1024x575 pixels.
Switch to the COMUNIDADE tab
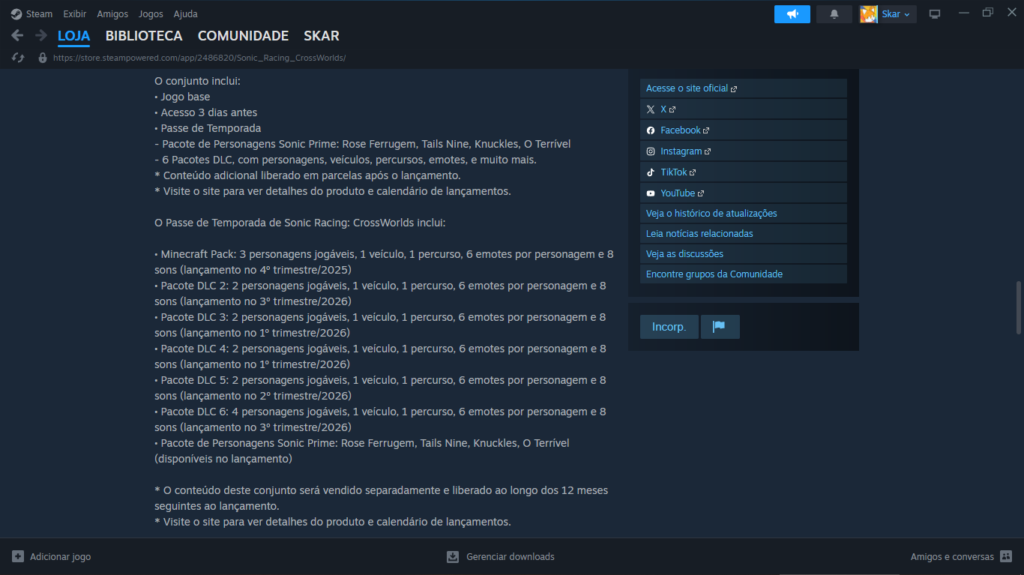[x=243, y=36]
